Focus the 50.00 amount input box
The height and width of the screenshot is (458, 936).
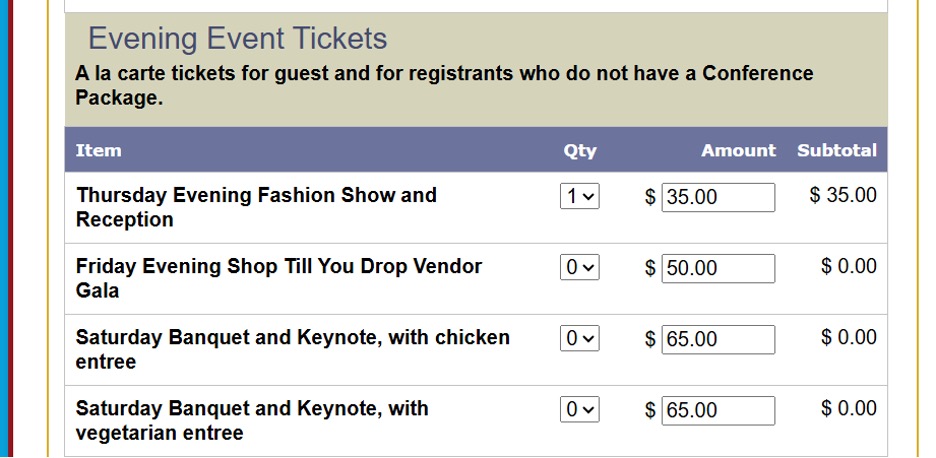click(718, 268)
